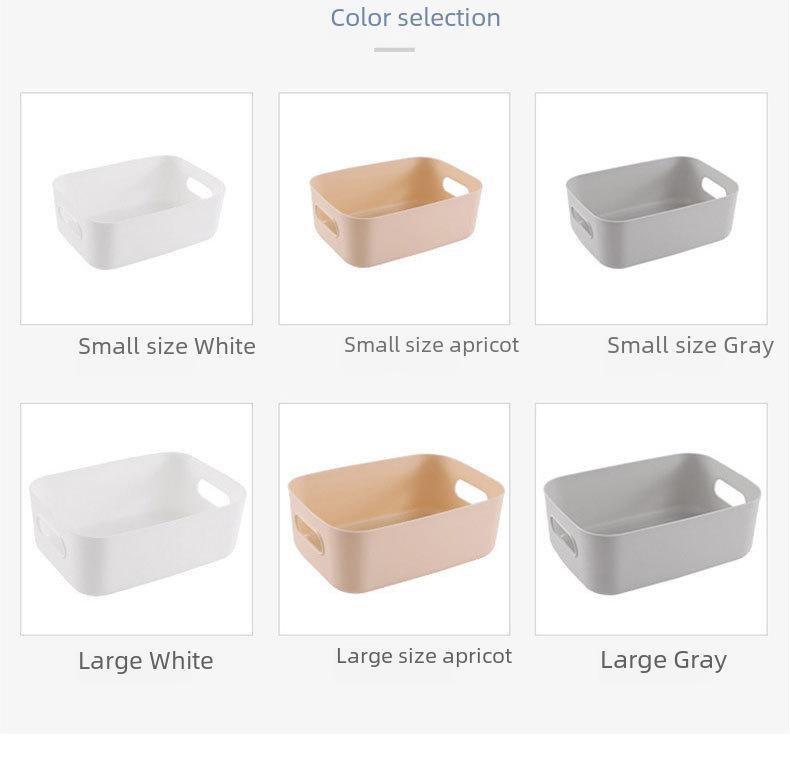Click the handle cutout on small apricot basket
This screenshot has height=782, width=790.
click(x=455, y=187)
